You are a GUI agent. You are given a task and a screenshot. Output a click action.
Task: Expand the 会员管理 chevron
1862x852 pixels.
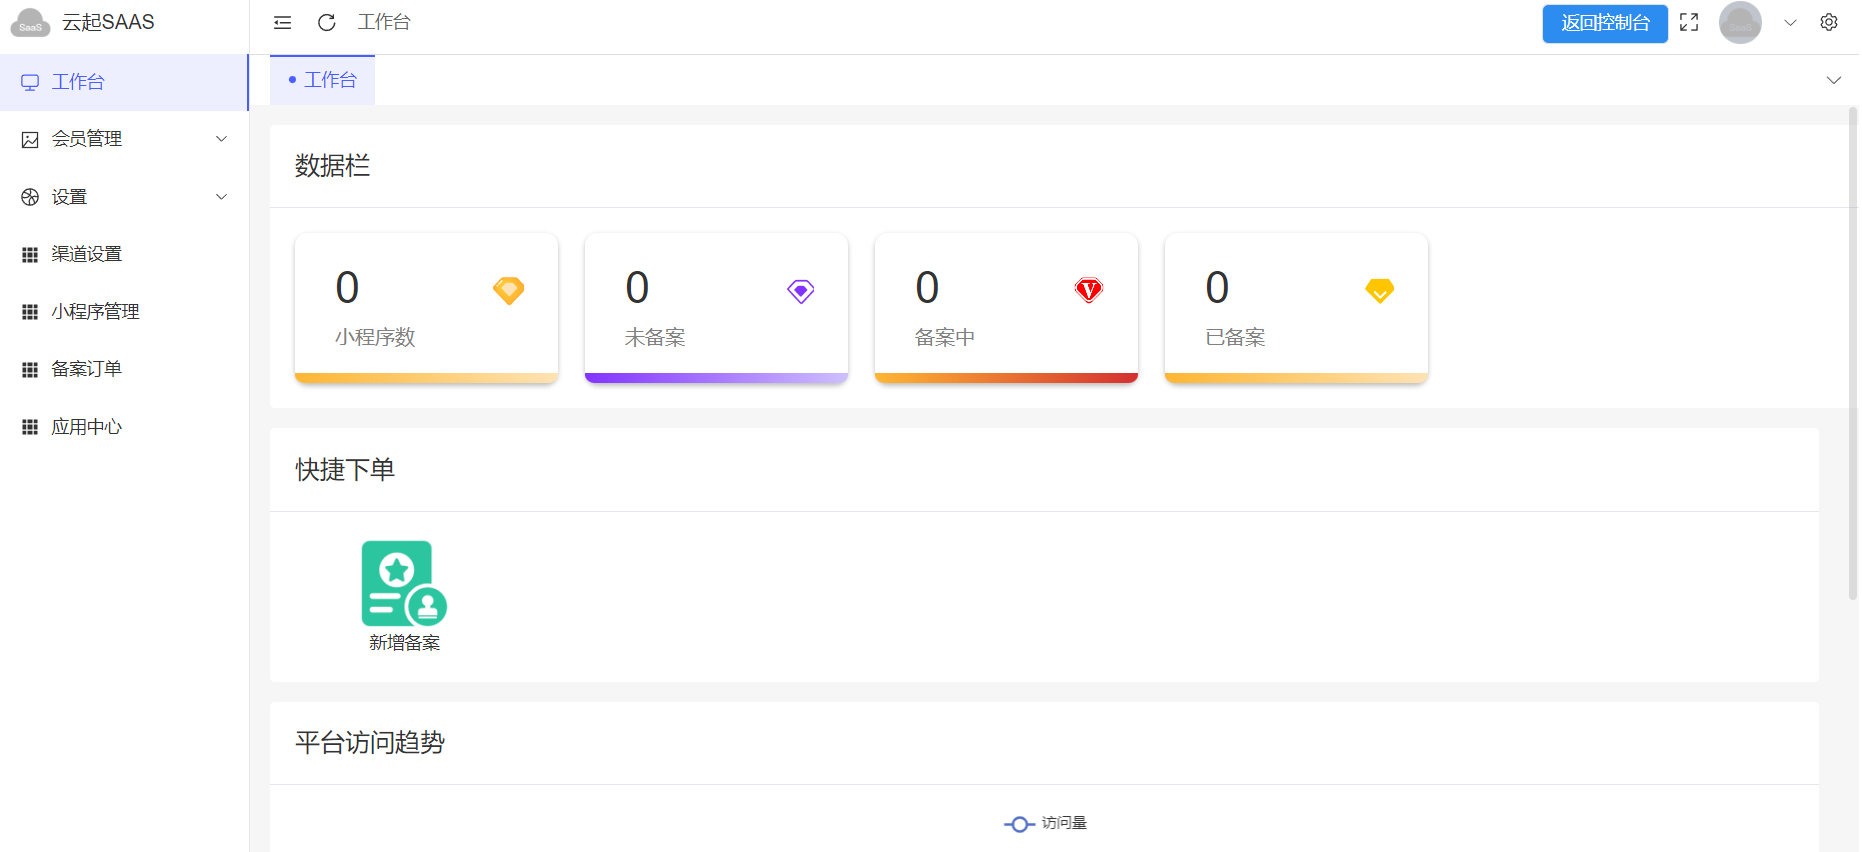222,139
